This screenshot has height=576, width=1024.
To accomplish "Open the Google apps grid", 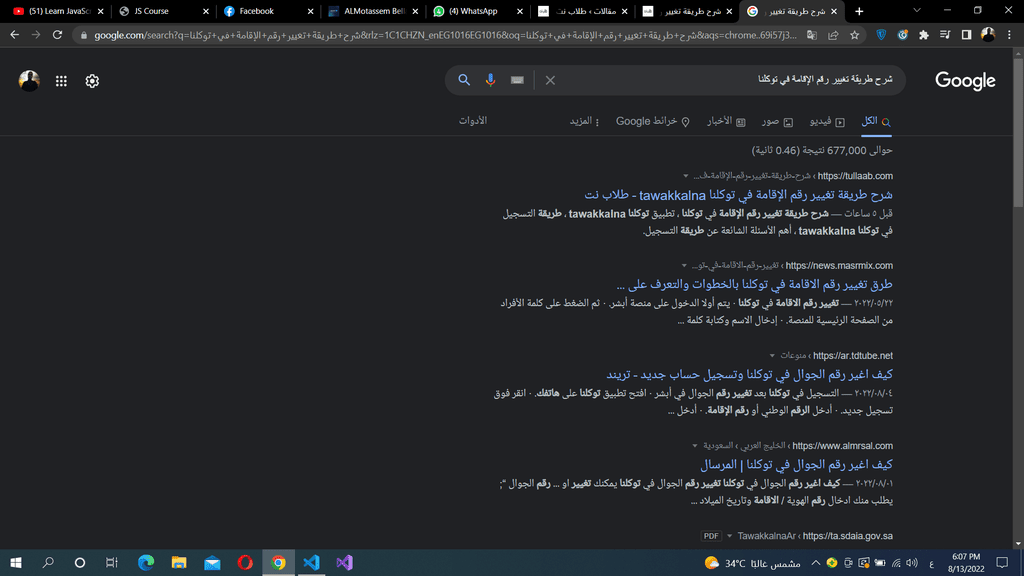I will (61, 81).
